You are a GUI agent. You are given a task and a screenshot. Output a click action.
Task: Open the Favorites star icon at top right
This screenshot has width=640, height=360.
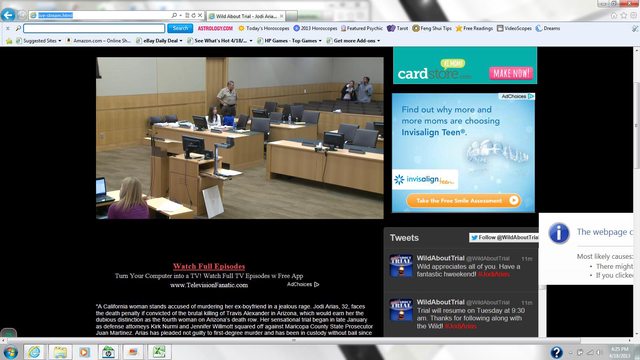click(x=624, y=16)
